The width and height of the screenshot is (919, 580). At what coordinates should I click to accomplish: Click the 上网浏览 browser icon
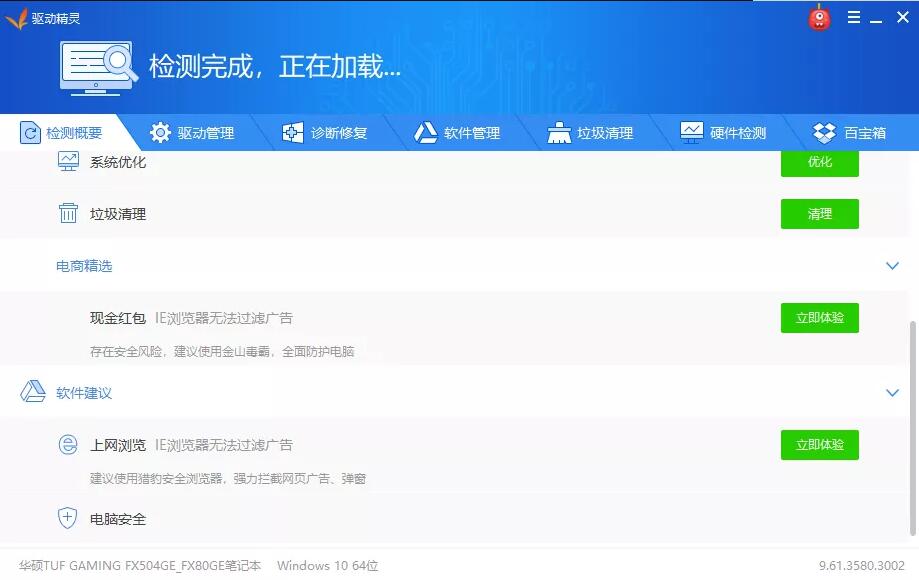[x=68, y=445]
